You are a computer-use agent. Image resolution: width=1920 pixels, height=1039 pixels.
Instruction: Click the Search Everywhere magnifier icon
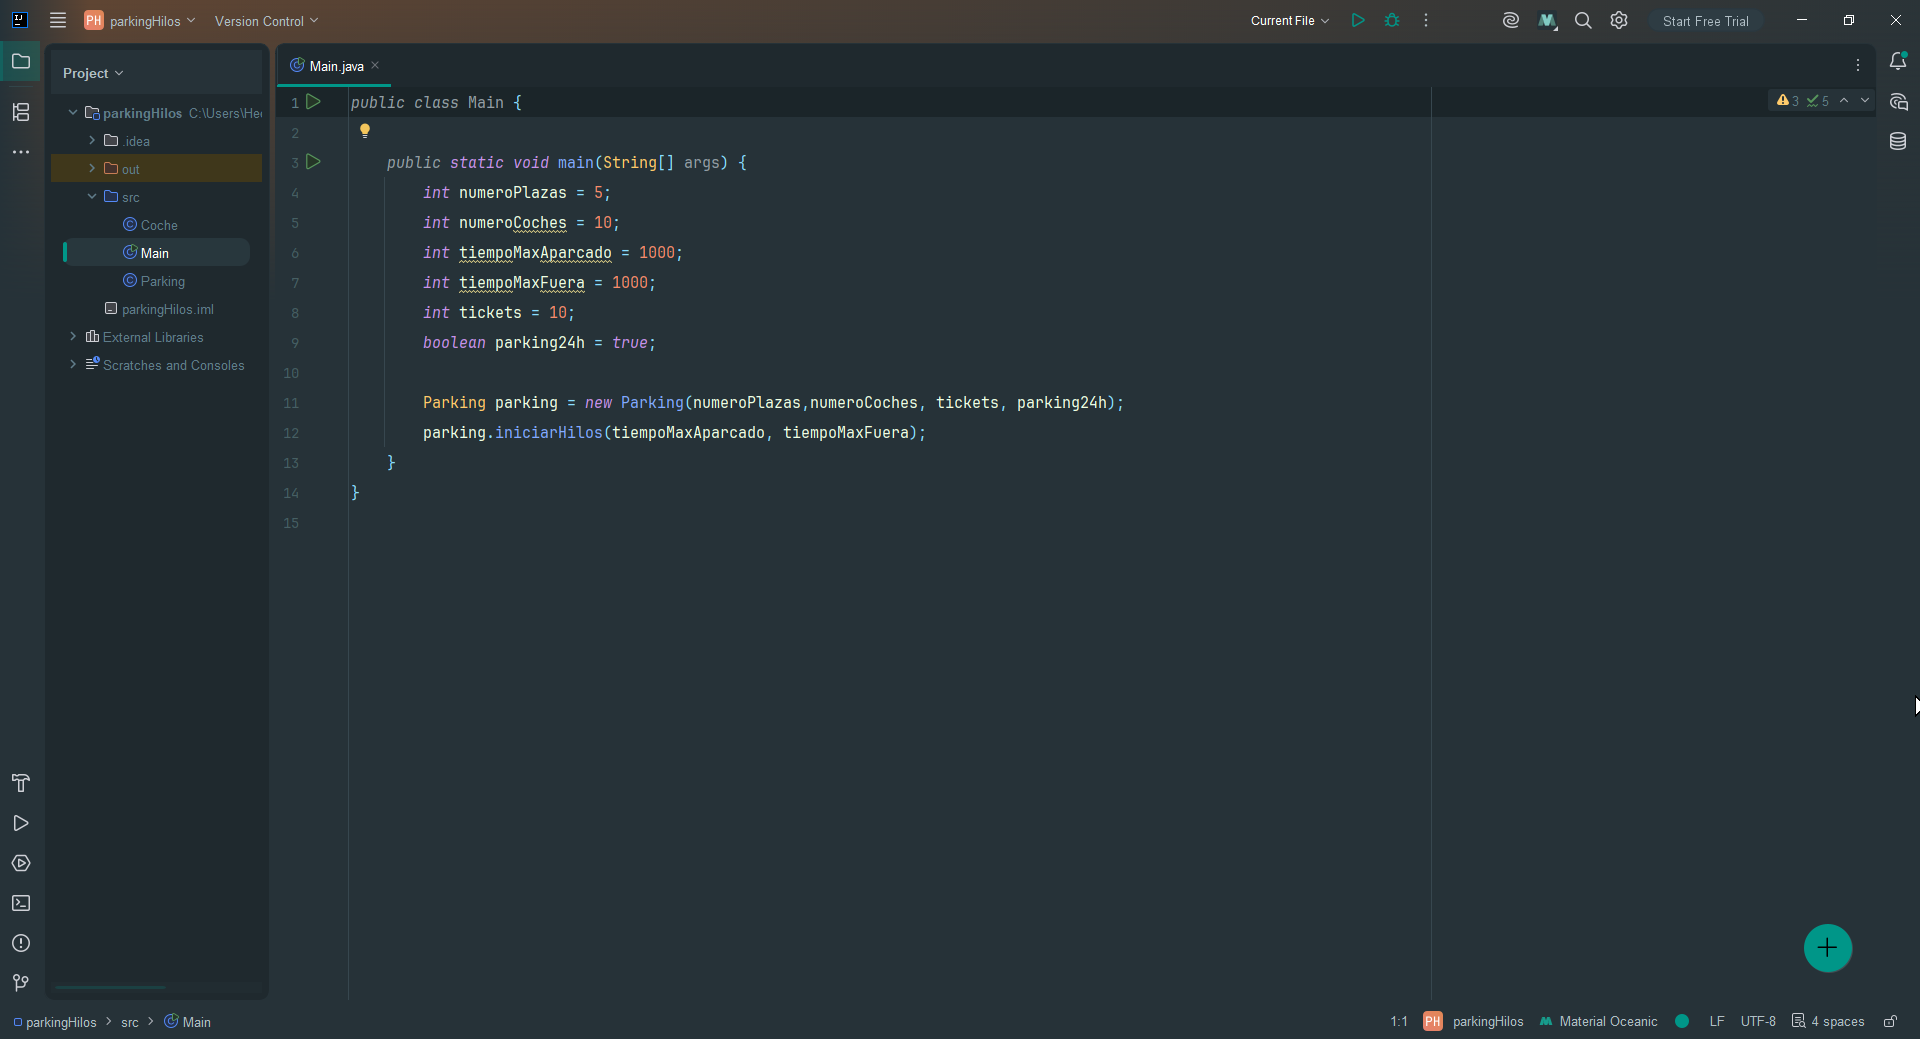pyautogui.click(x=1583, y=20)
